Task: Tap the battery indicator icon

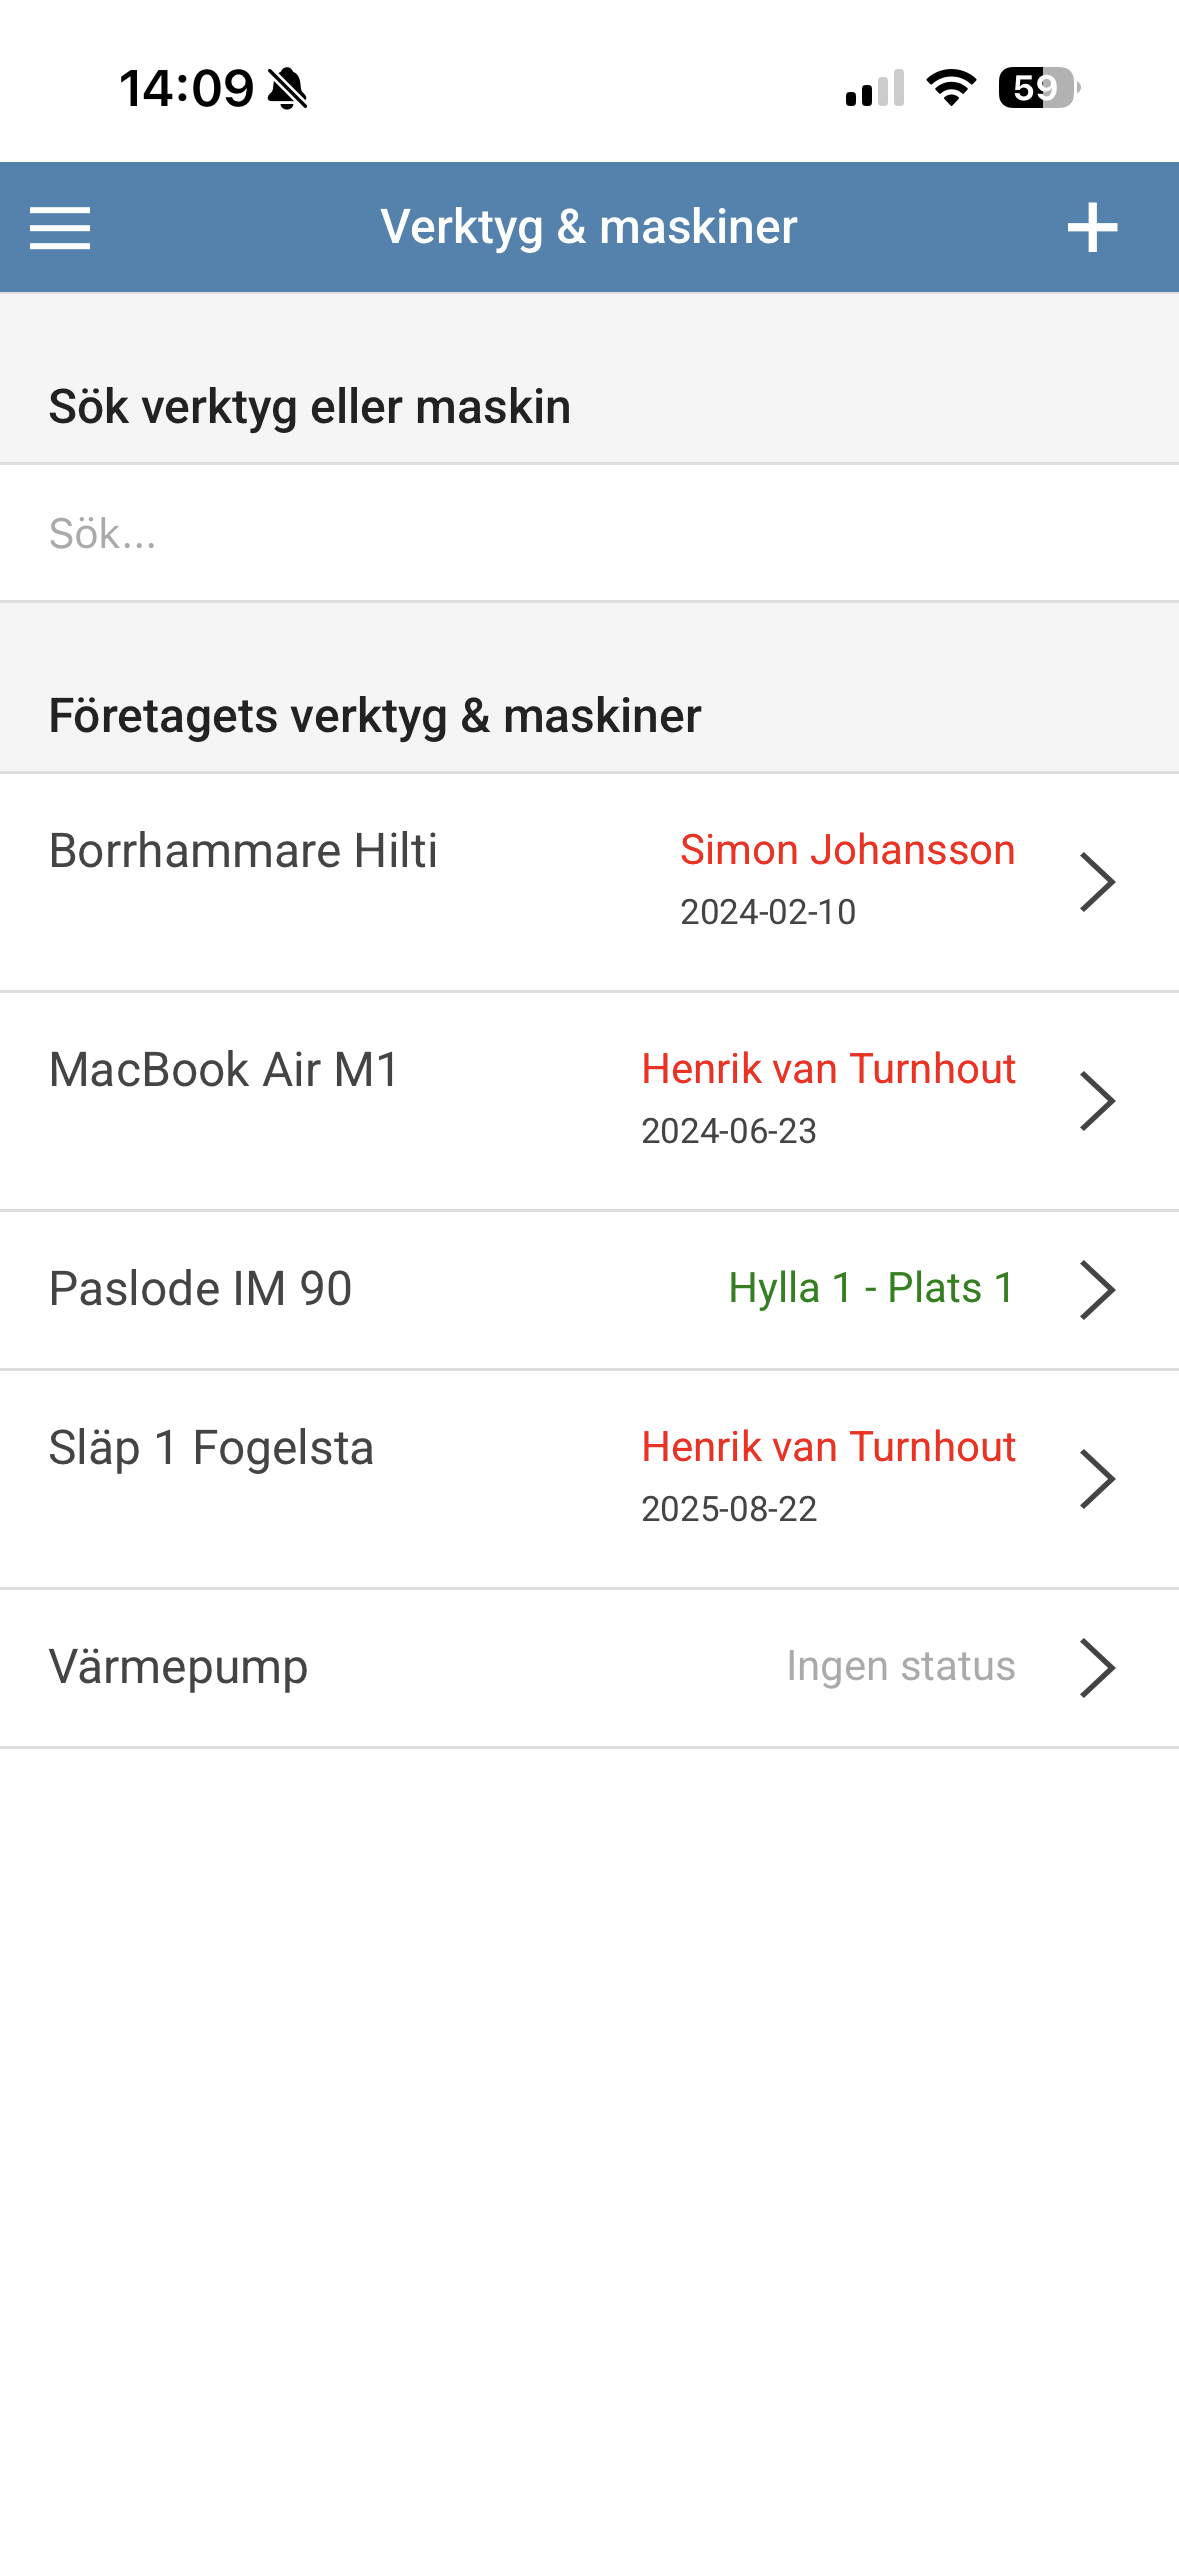Action: 1038,88
